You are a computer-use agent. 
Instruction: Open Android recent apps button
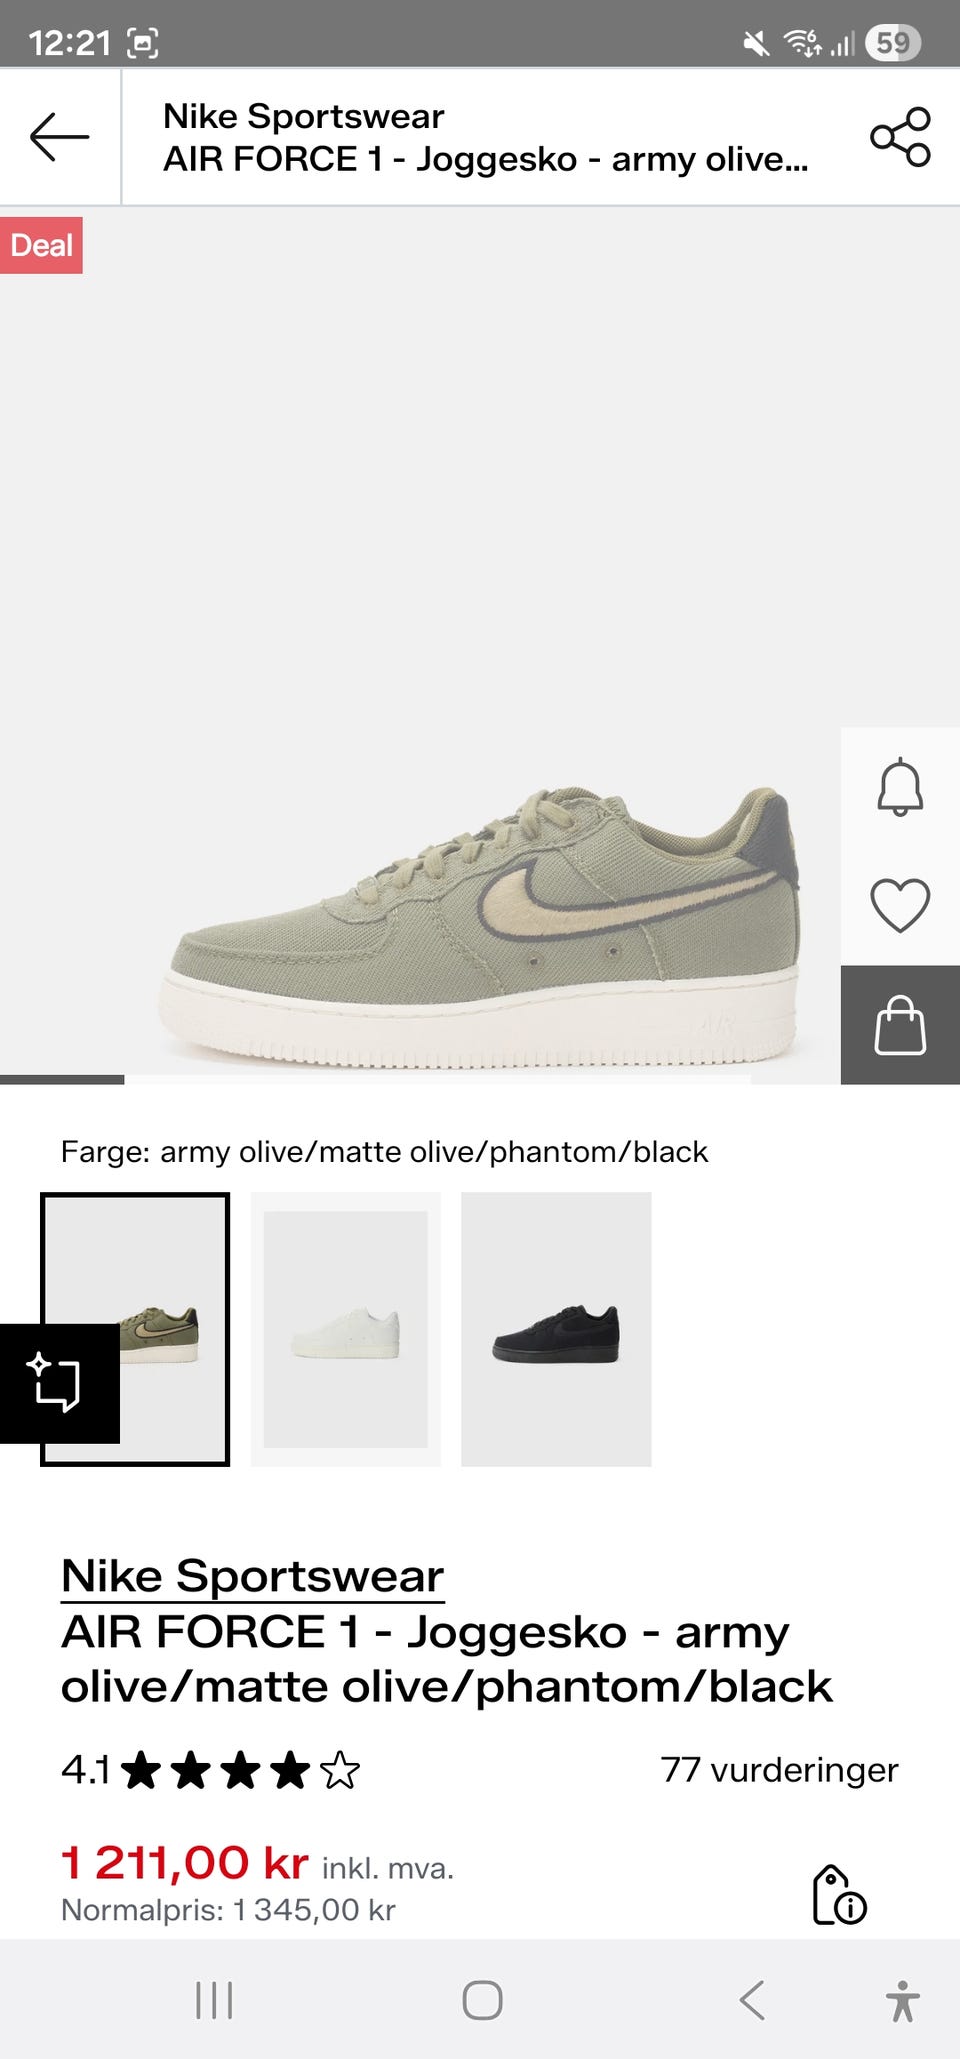[x=214, y=2000]
